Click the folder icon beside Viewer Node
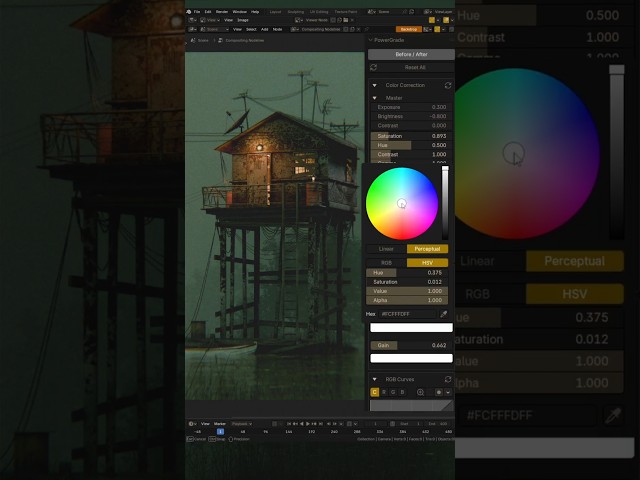 346,20
